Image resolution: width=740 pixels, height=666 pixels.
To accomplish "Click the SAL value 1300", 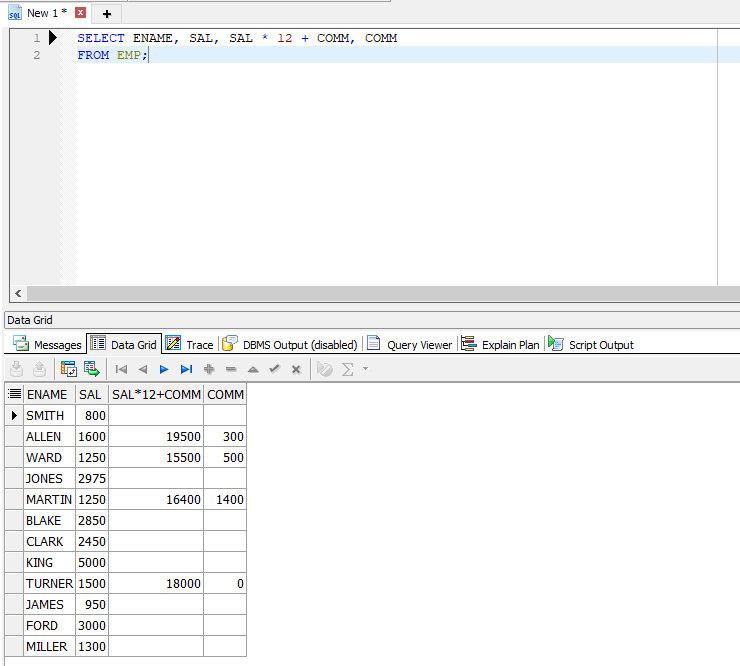I will click(x=92, y=647).
